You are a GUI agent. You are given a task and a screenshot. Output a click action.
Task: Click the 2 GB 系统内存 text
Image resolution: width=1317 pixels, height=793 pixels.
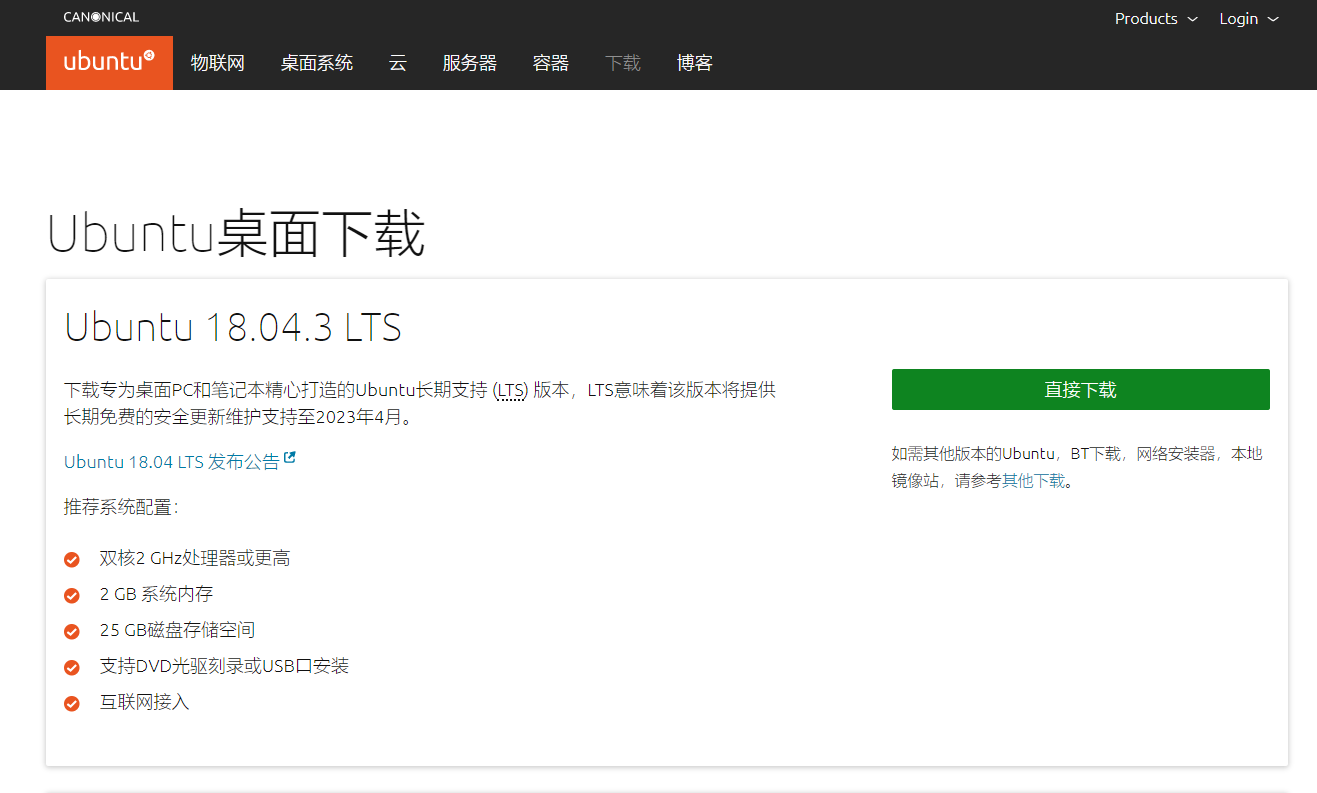click(156, 594)
